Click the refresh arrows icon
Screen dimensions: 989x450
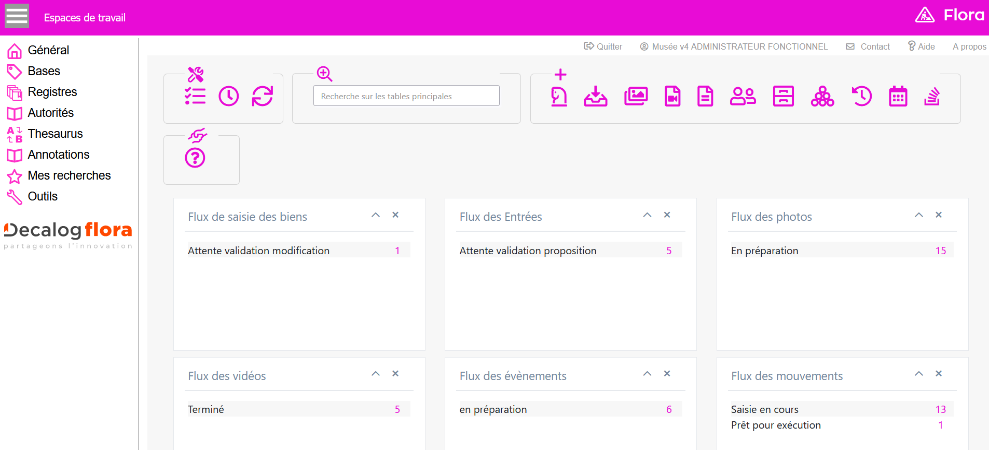point(262,96)
